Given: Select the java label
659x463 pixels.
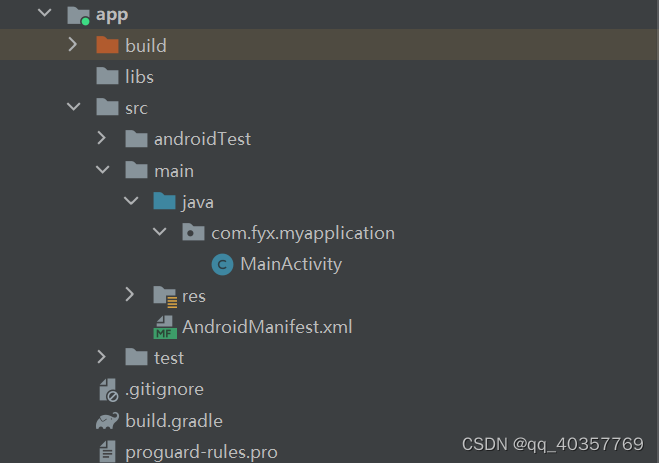Looking at the screenshot, I should [198, 203].
